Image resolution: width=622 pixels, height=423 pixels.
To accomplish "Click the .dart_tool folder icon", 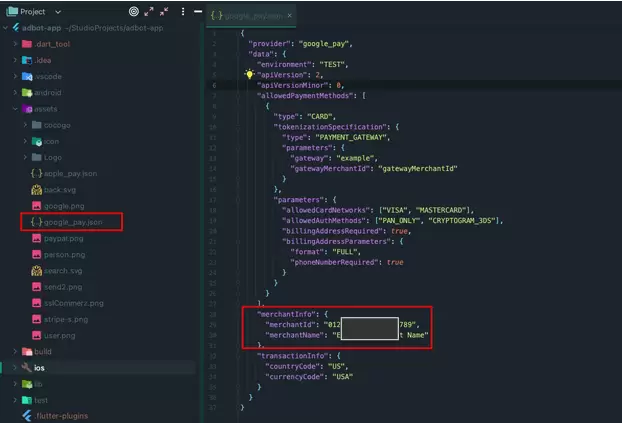I will point(27,44).
